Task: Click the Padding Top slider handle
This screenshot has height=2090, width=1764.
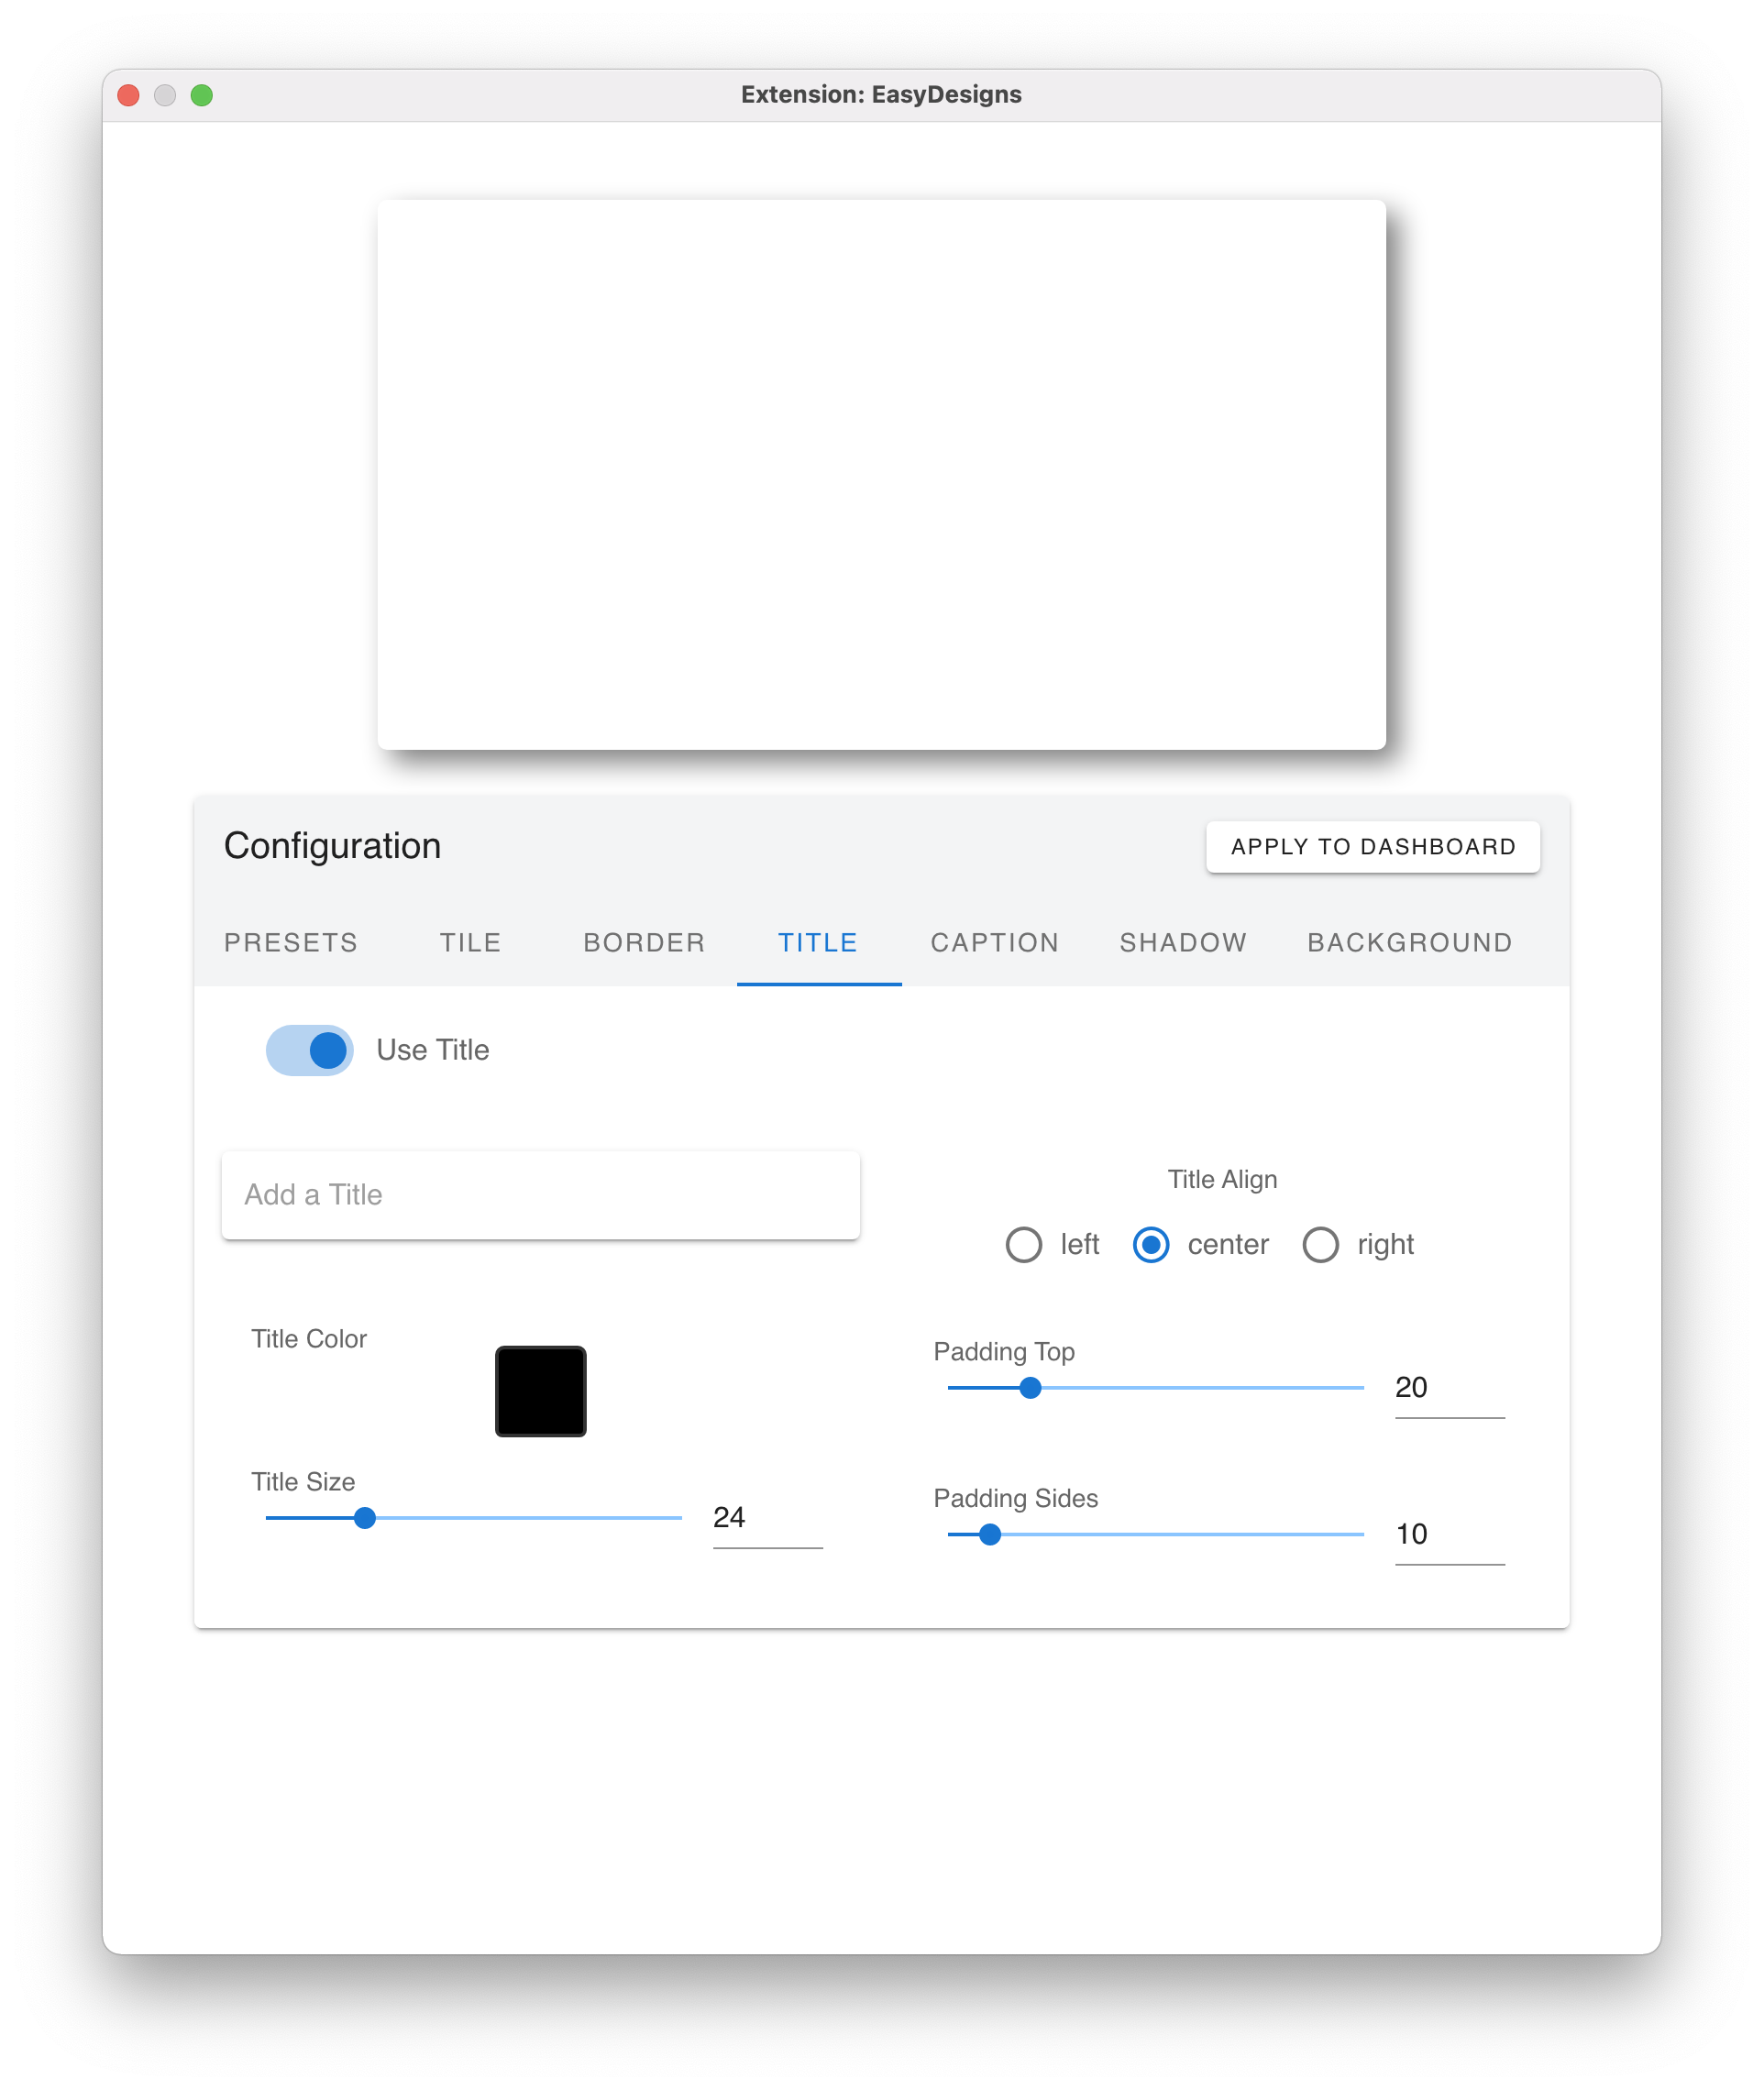Action: click(x=1030, y=1387)
